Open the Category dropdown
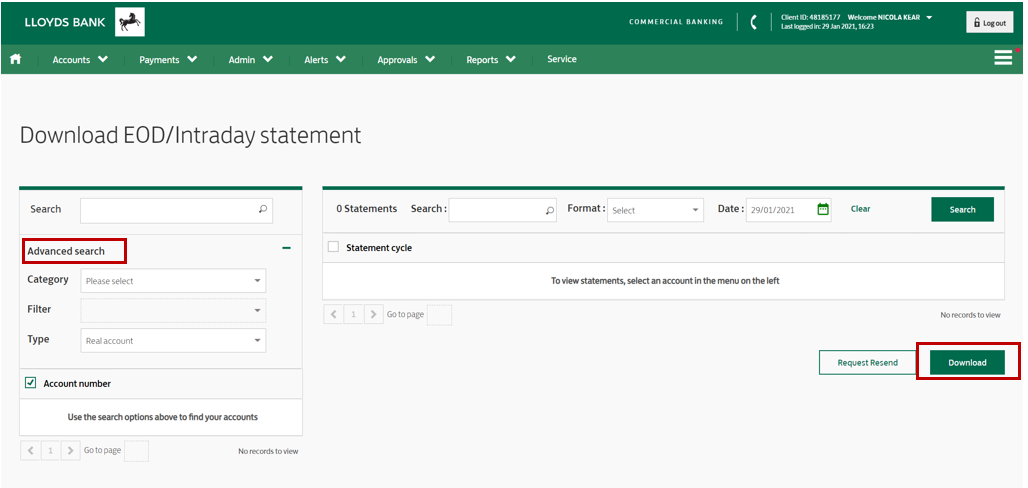This screenshot has width=1028, height=488. pos(173,281)
